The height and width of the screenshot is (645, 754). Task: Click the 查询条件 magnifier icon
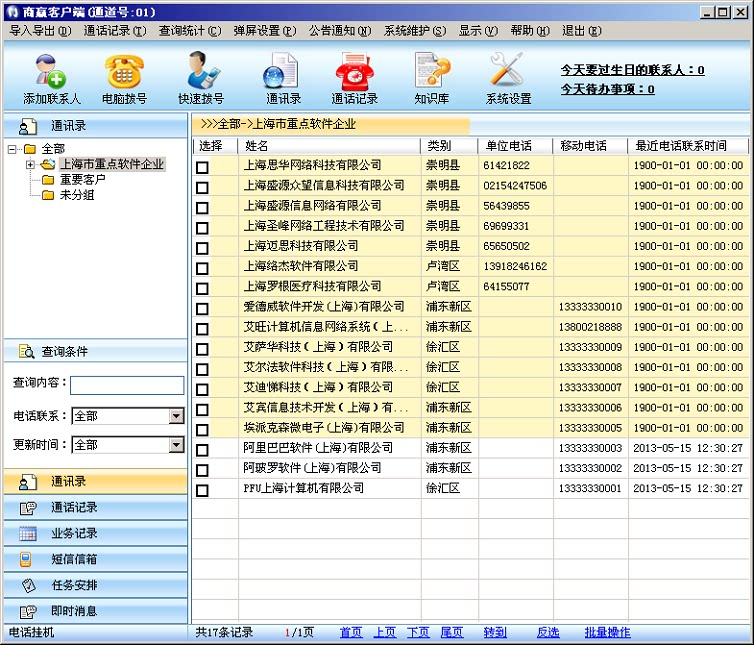(27, 352)
